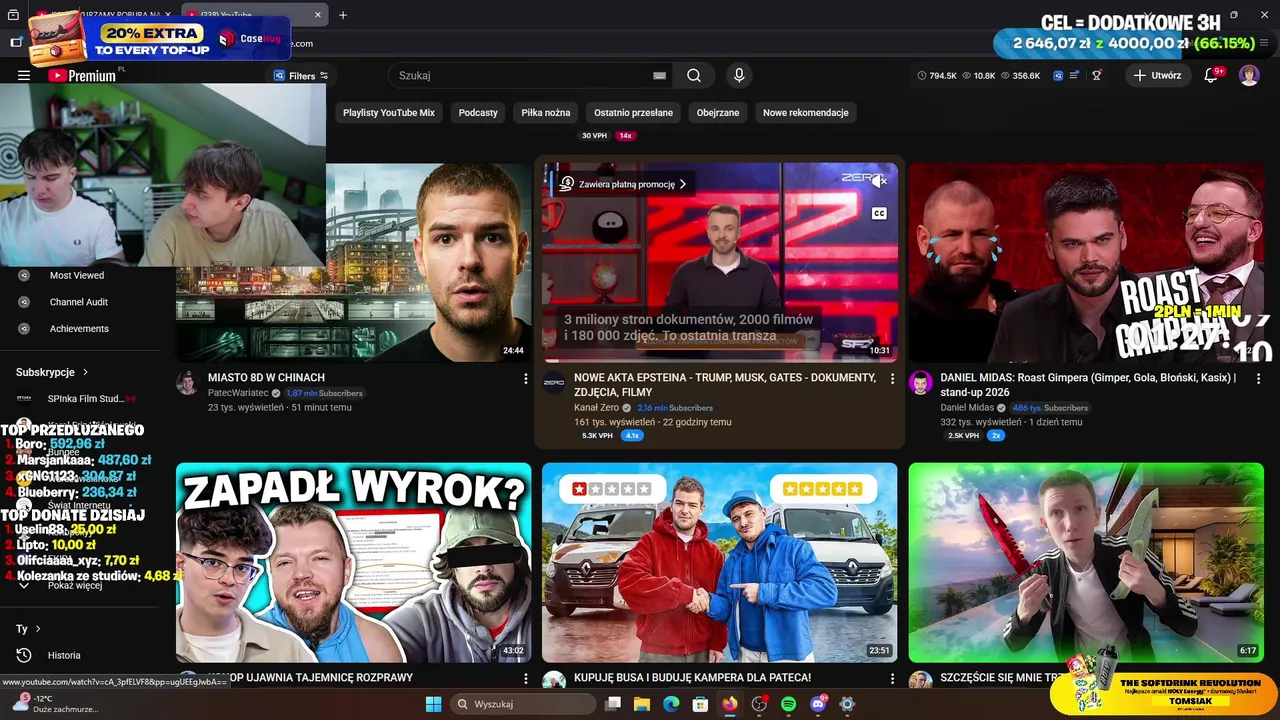This screenshot has width=1280, height=720.
Task: Open Microsoft Store from the taskbar
Action: pos(700,704)
